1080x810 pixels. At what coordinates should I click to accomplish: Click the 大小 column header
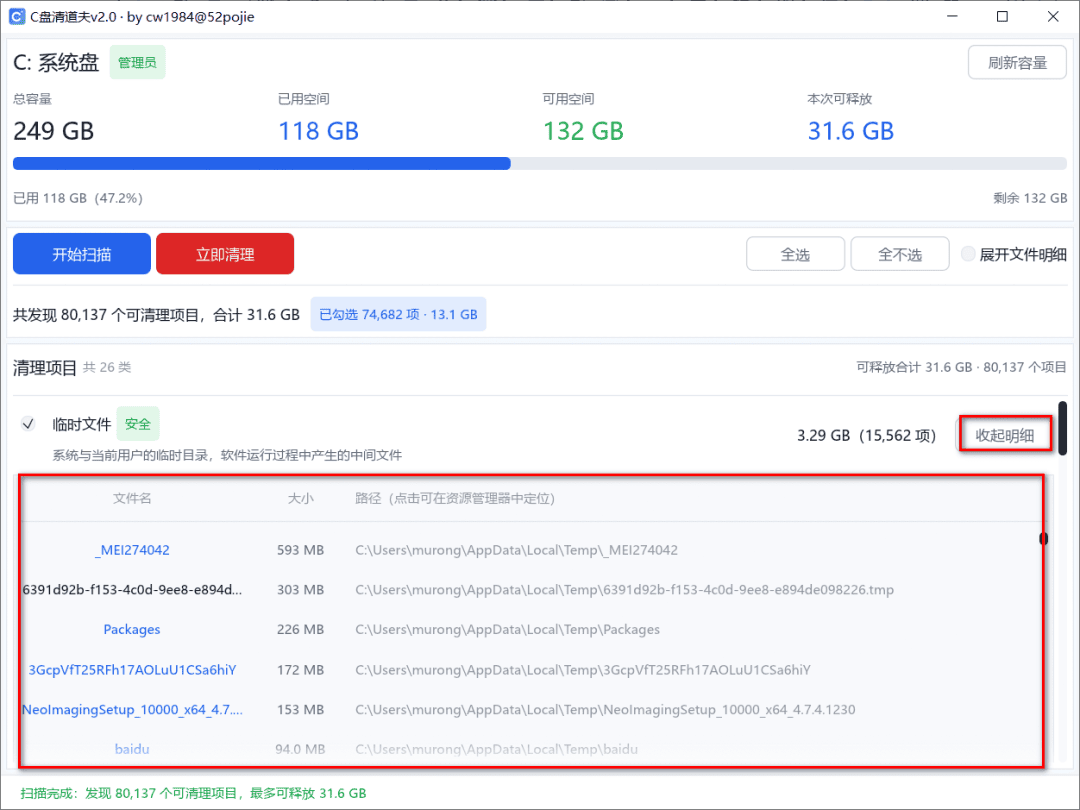(300, 498)
